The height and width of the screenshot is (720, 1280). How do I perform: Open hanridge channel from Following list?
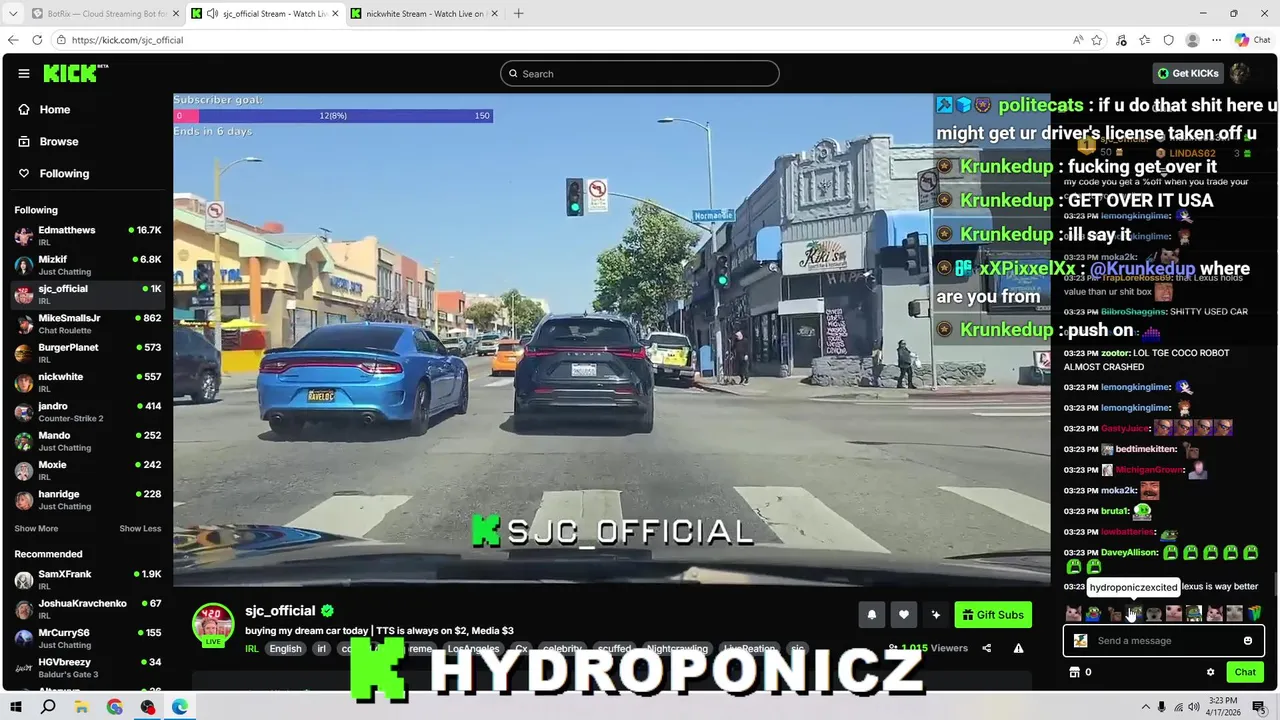[88, 500]
